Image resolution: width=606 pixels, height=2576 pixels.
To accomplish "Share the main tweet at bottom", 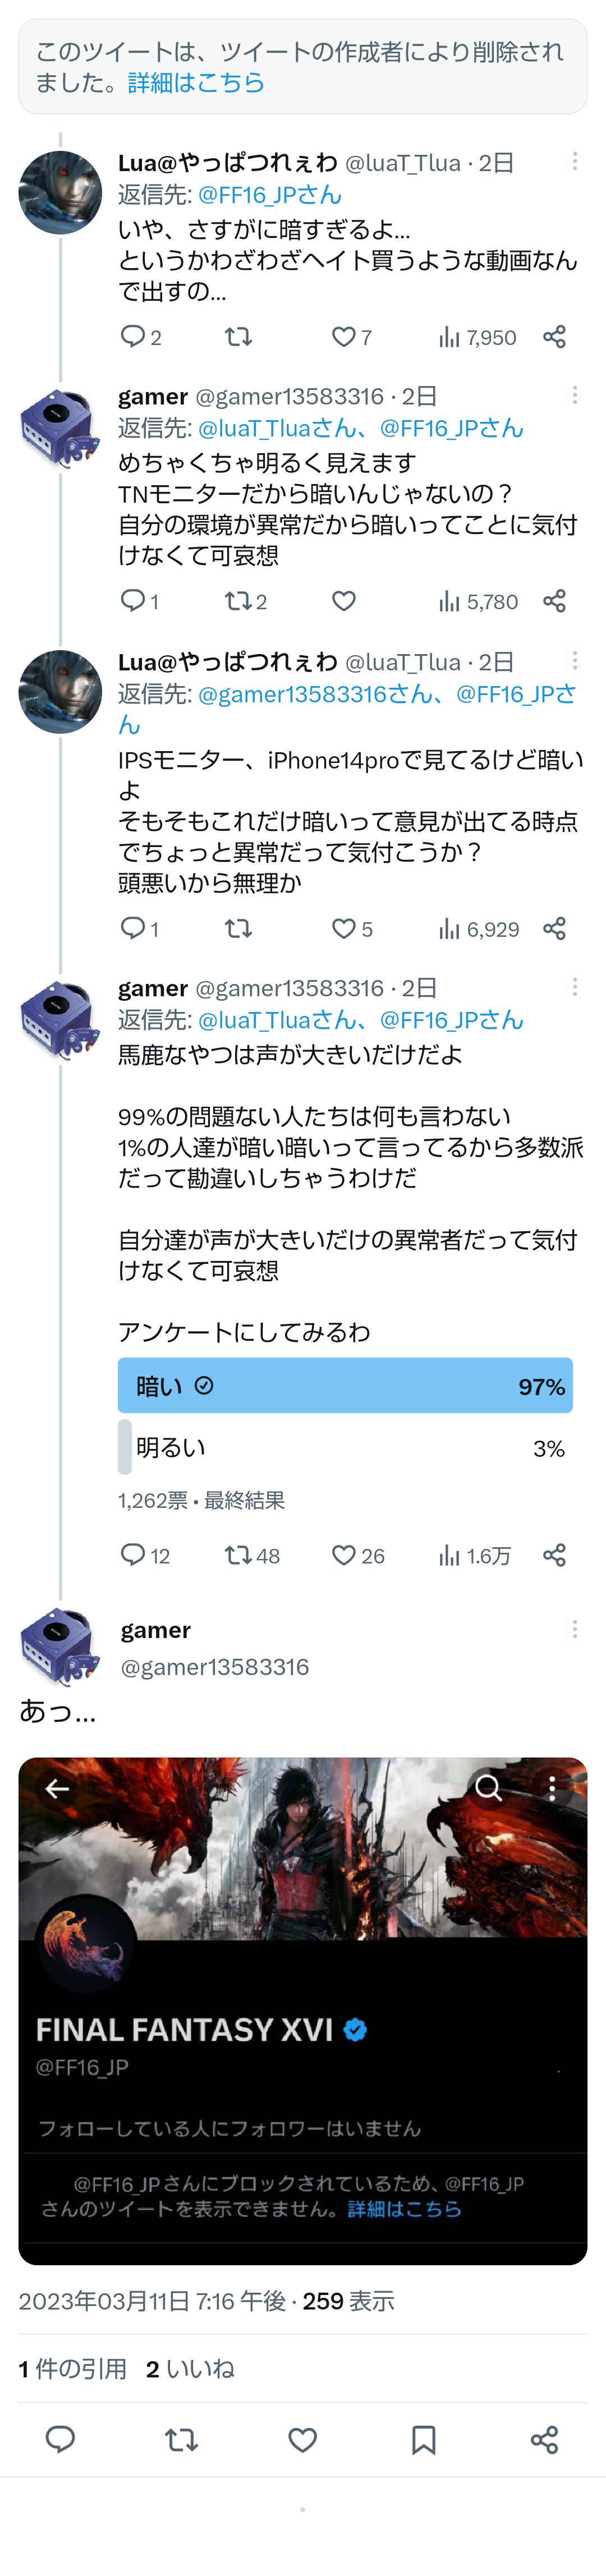I will 544,2440.
